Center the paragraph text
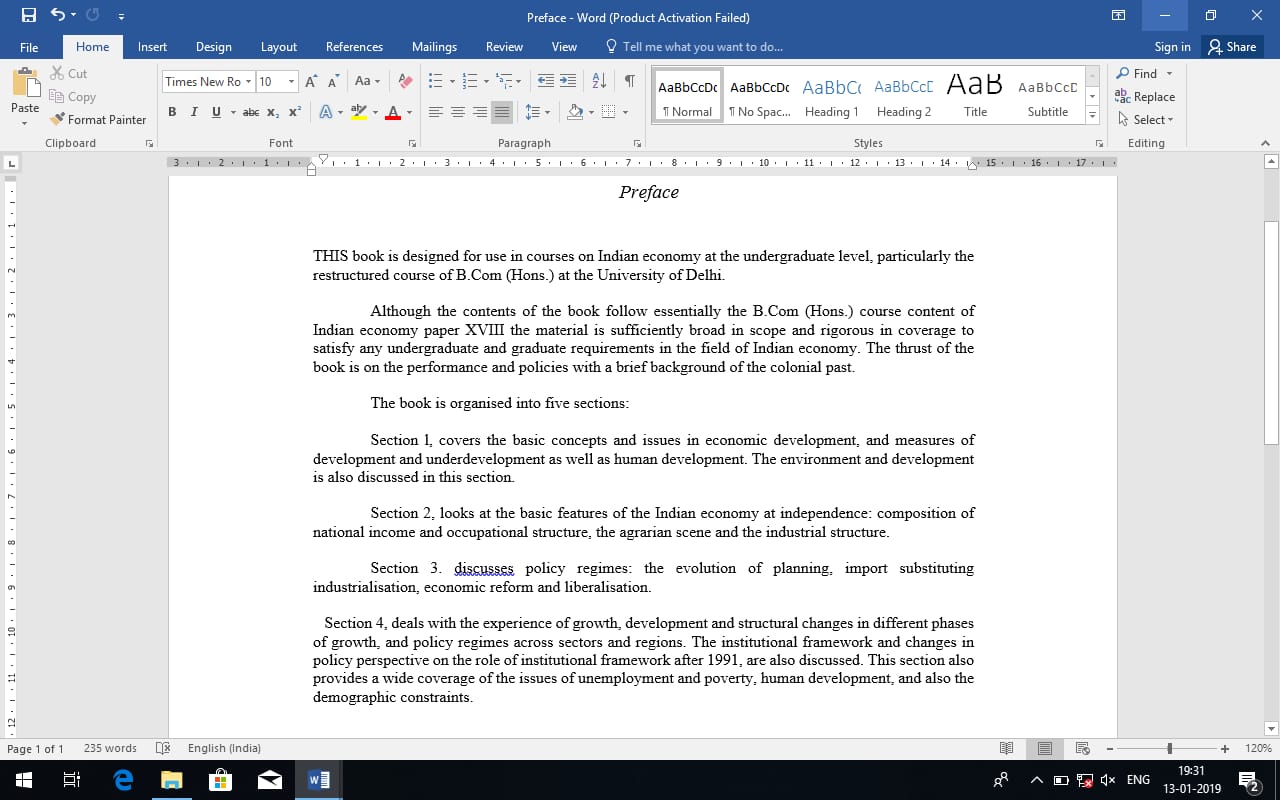 [458, 112]
